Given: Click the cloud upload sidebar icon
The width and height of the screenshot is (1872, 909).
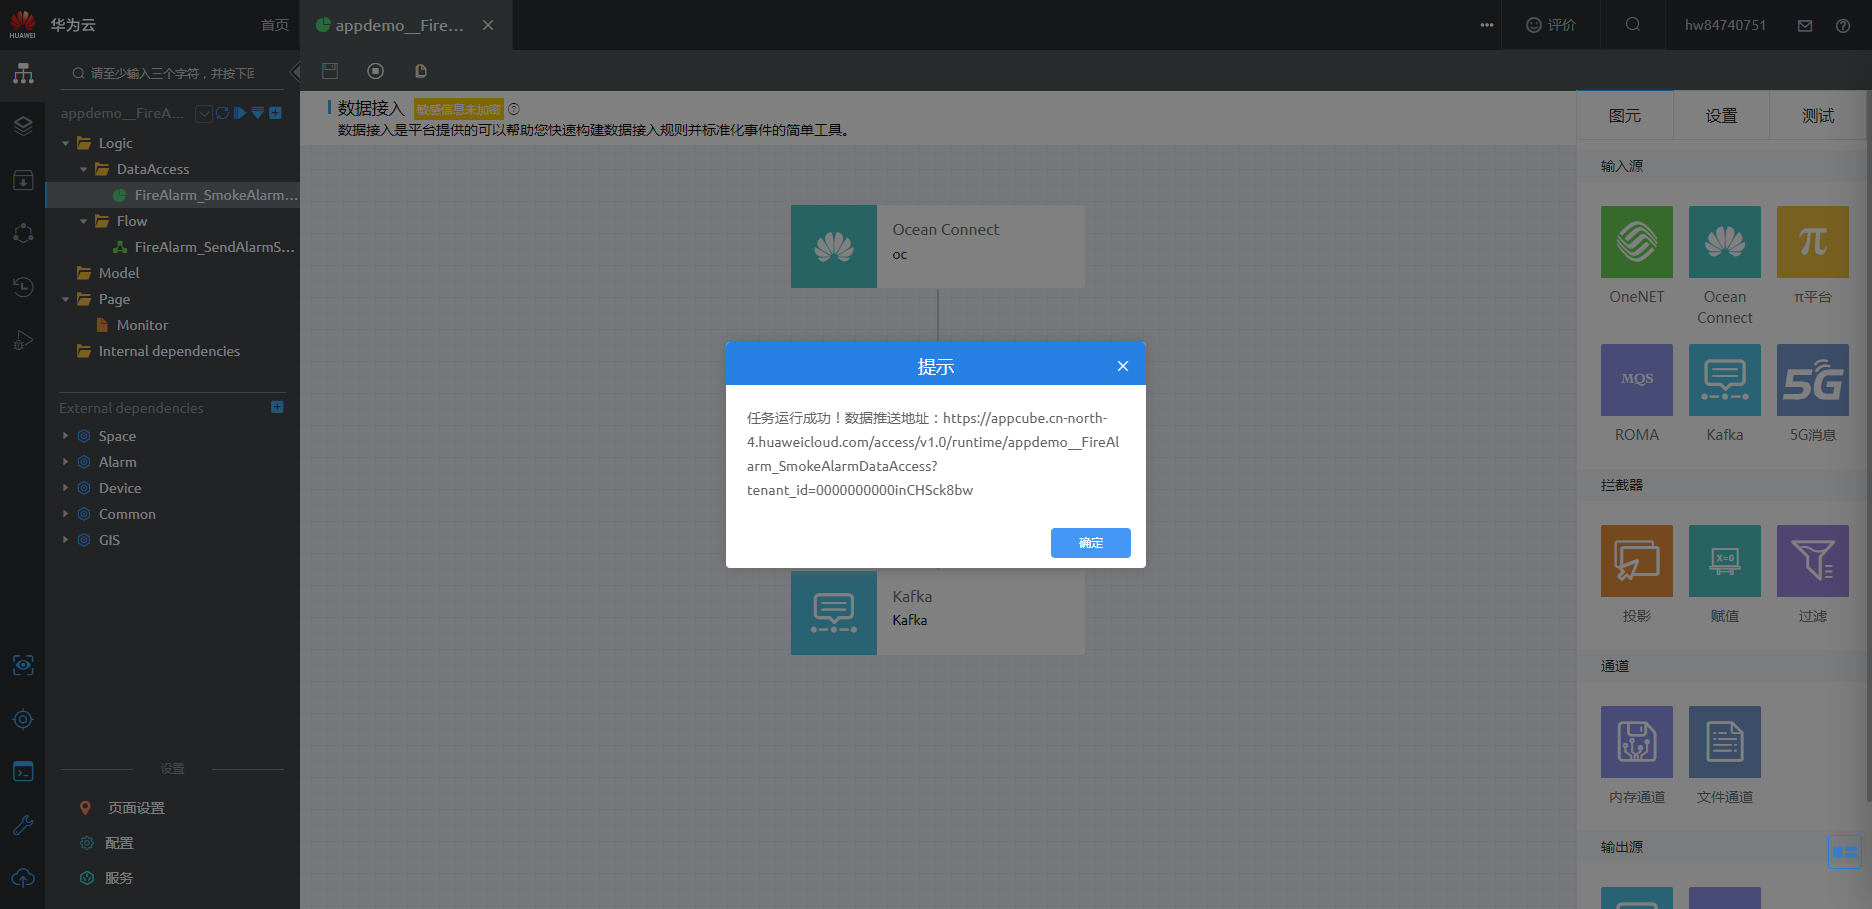Looking at the screenshot, I should [23, 878].
